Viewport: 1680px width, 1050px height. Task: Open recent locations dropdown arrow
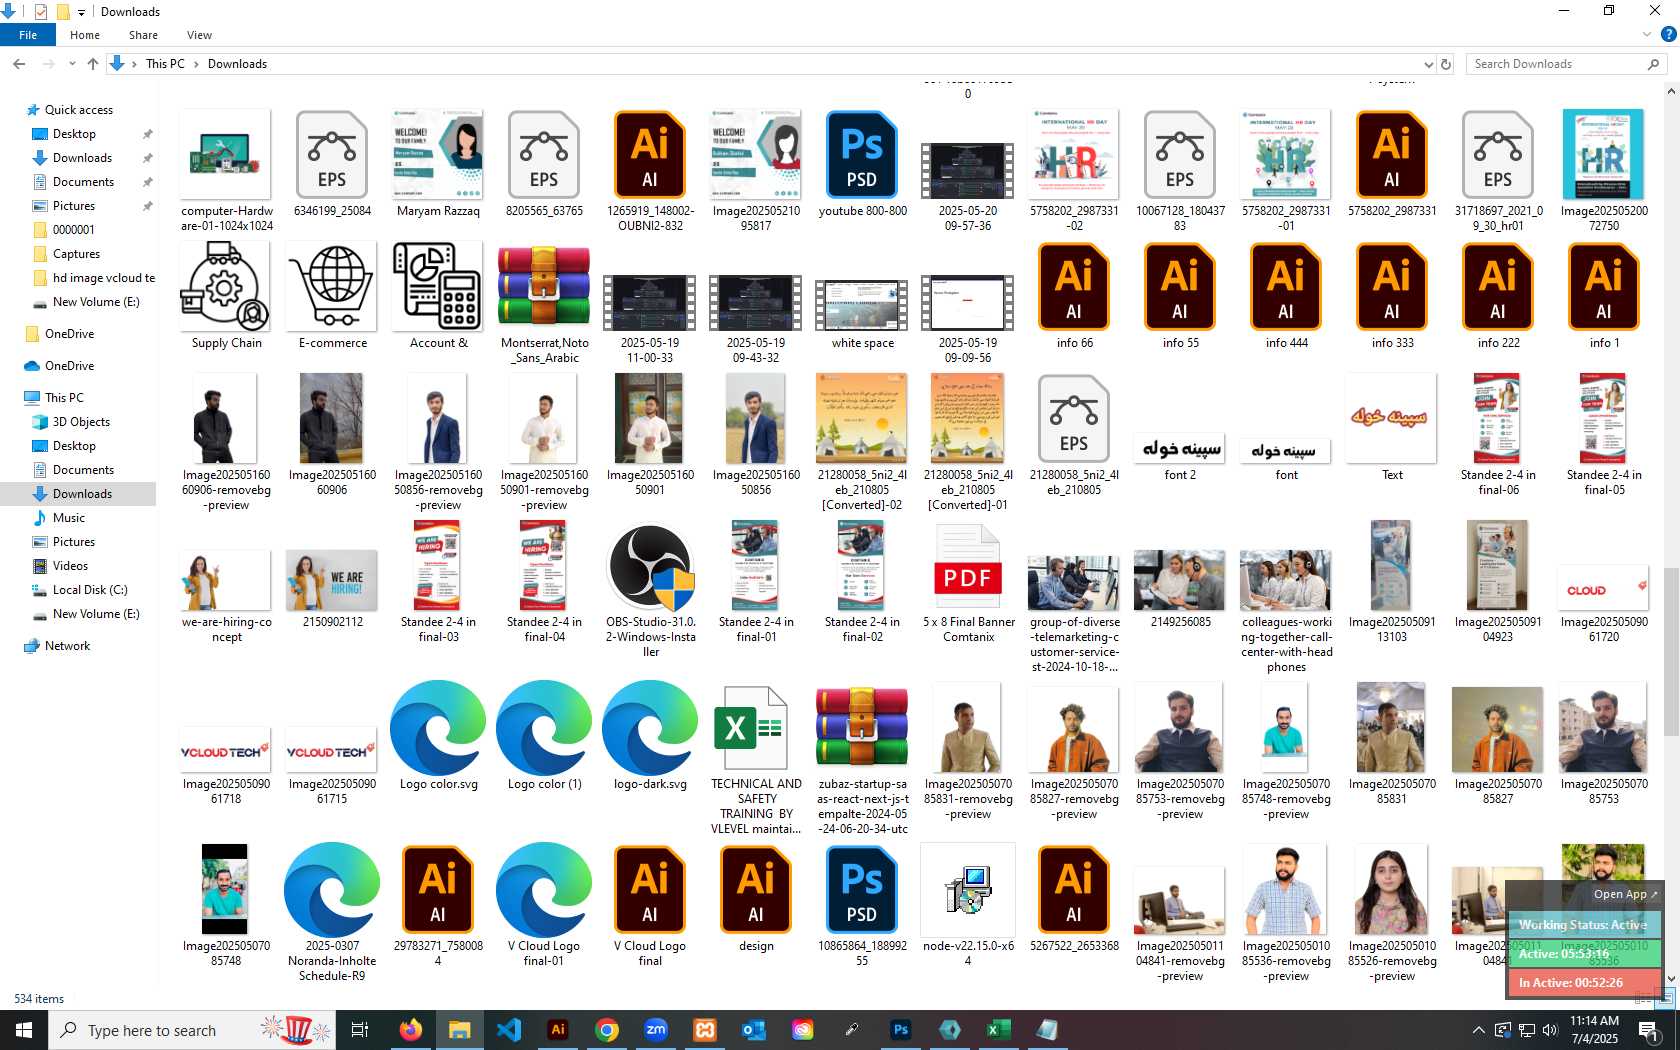[72, 64]
